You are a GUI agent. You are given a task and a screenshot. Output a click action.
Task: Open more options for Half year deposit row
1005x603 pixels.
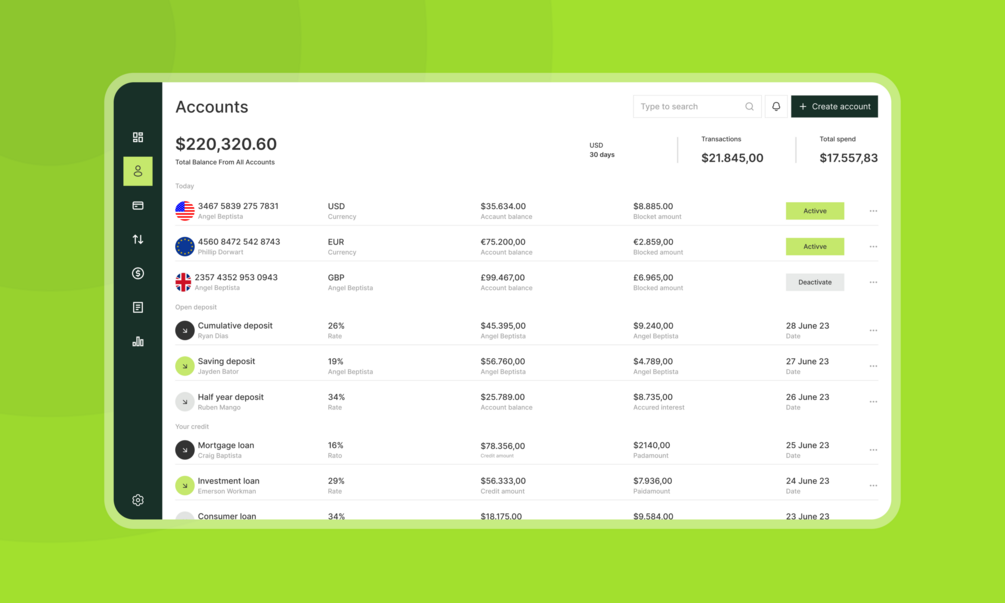pyautogui.click(x=873, y=402)
